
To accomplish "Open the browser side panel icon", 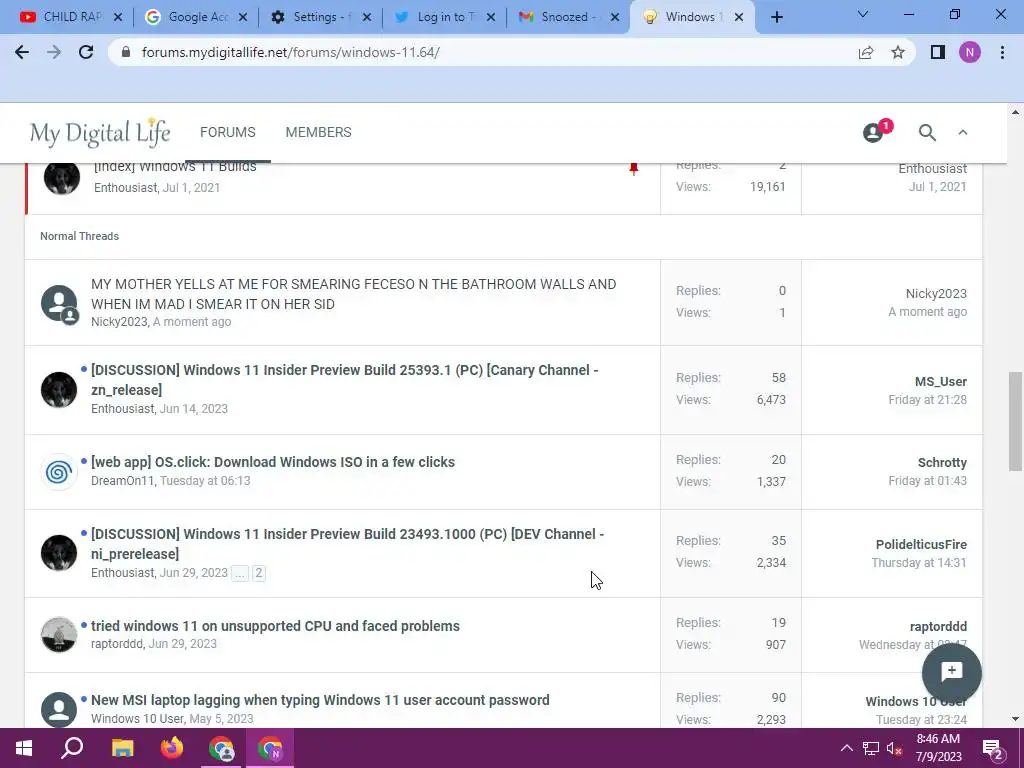I will pos(938,52).
